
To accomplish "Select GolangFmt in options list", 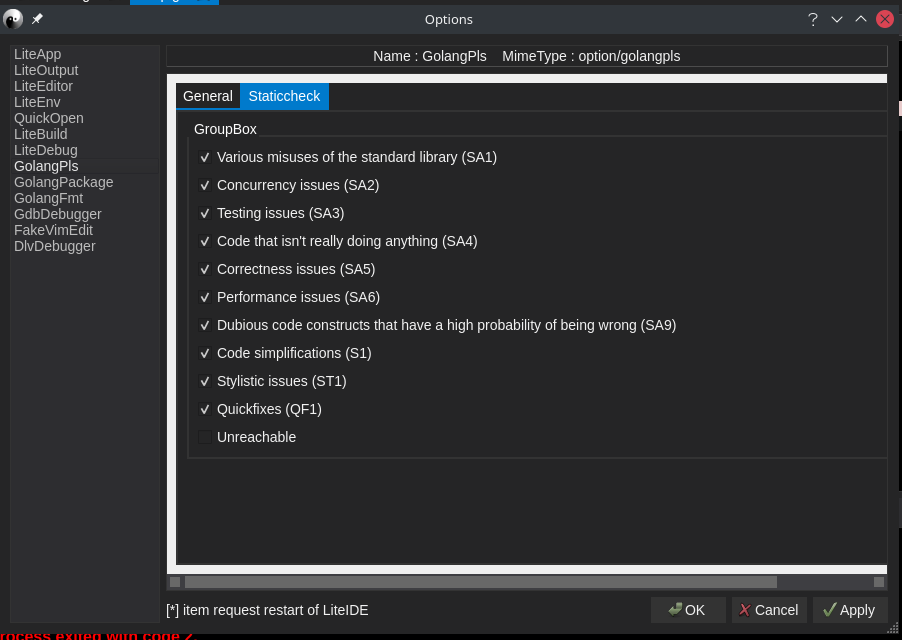I will (85, 198).
